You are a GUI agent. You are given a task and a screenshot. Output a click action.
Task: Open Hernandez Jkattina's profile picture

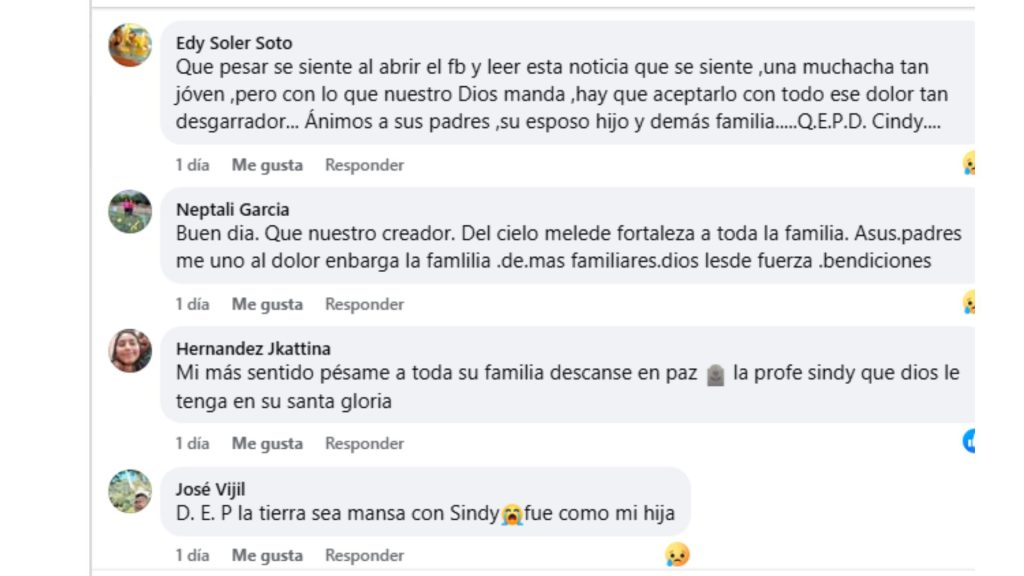130,350
